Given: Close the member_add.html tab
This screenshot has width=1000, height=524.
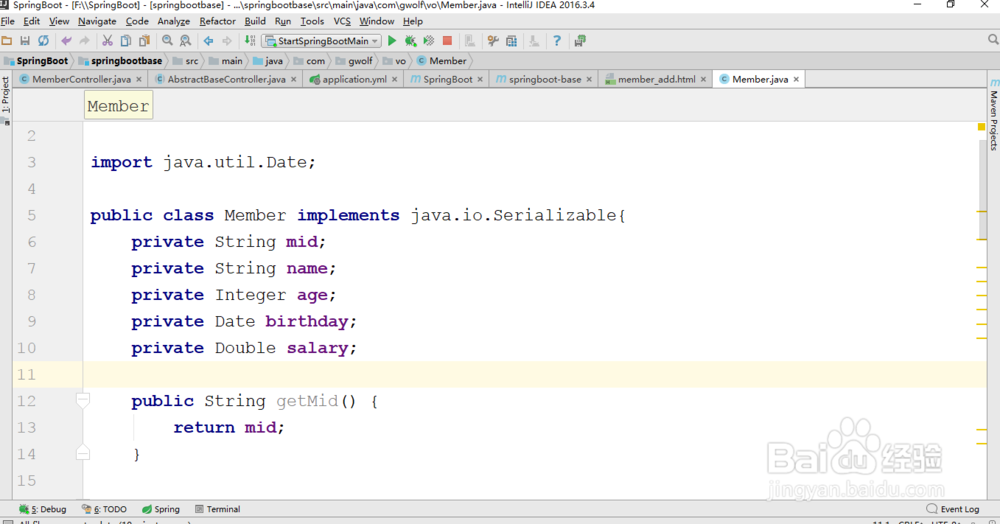Looking at the screenshot, I should [703, 79].
